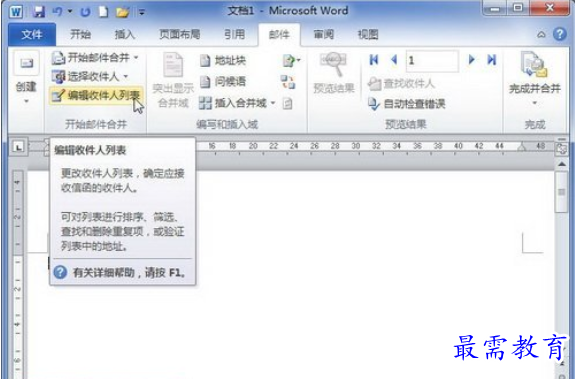
Task: Click 查找收件人 button
Action: click(x=401, y=84)
